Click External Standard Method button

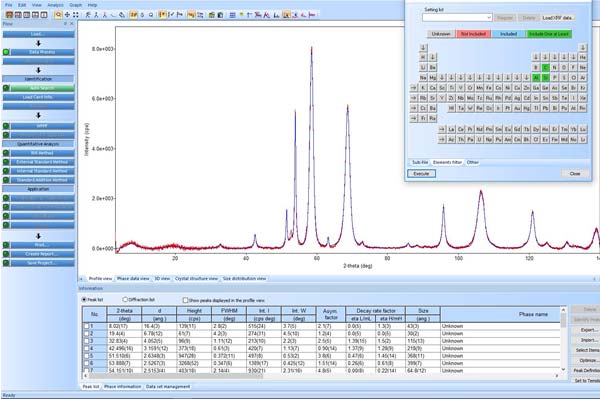(x=42, y=162)
